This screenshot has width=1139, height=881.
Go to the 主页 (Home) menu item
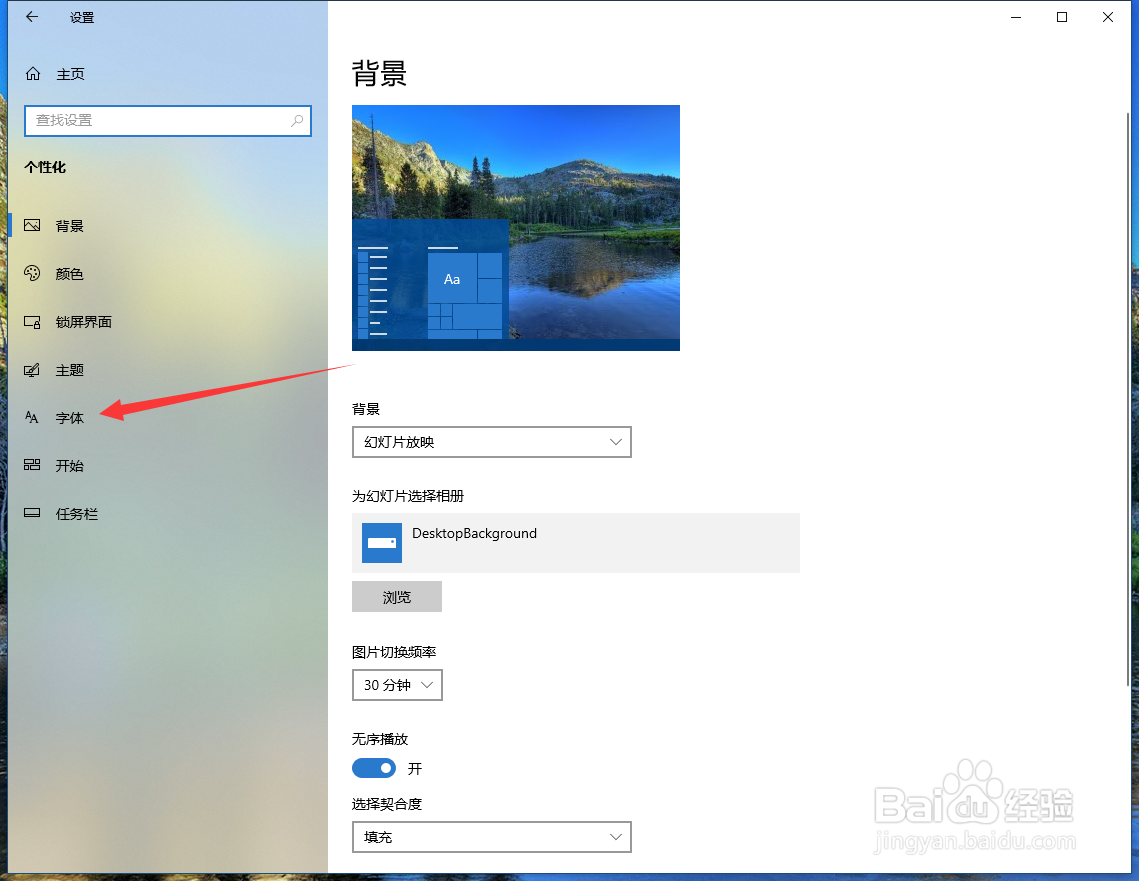coord(70,73)
